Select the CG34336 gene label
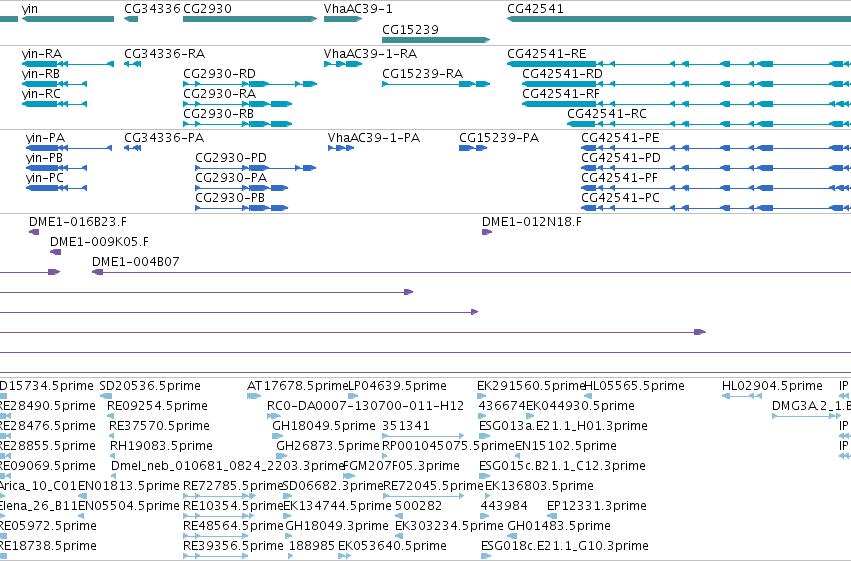The height and width of the screenshot is (561, 851). click(153, 9)
